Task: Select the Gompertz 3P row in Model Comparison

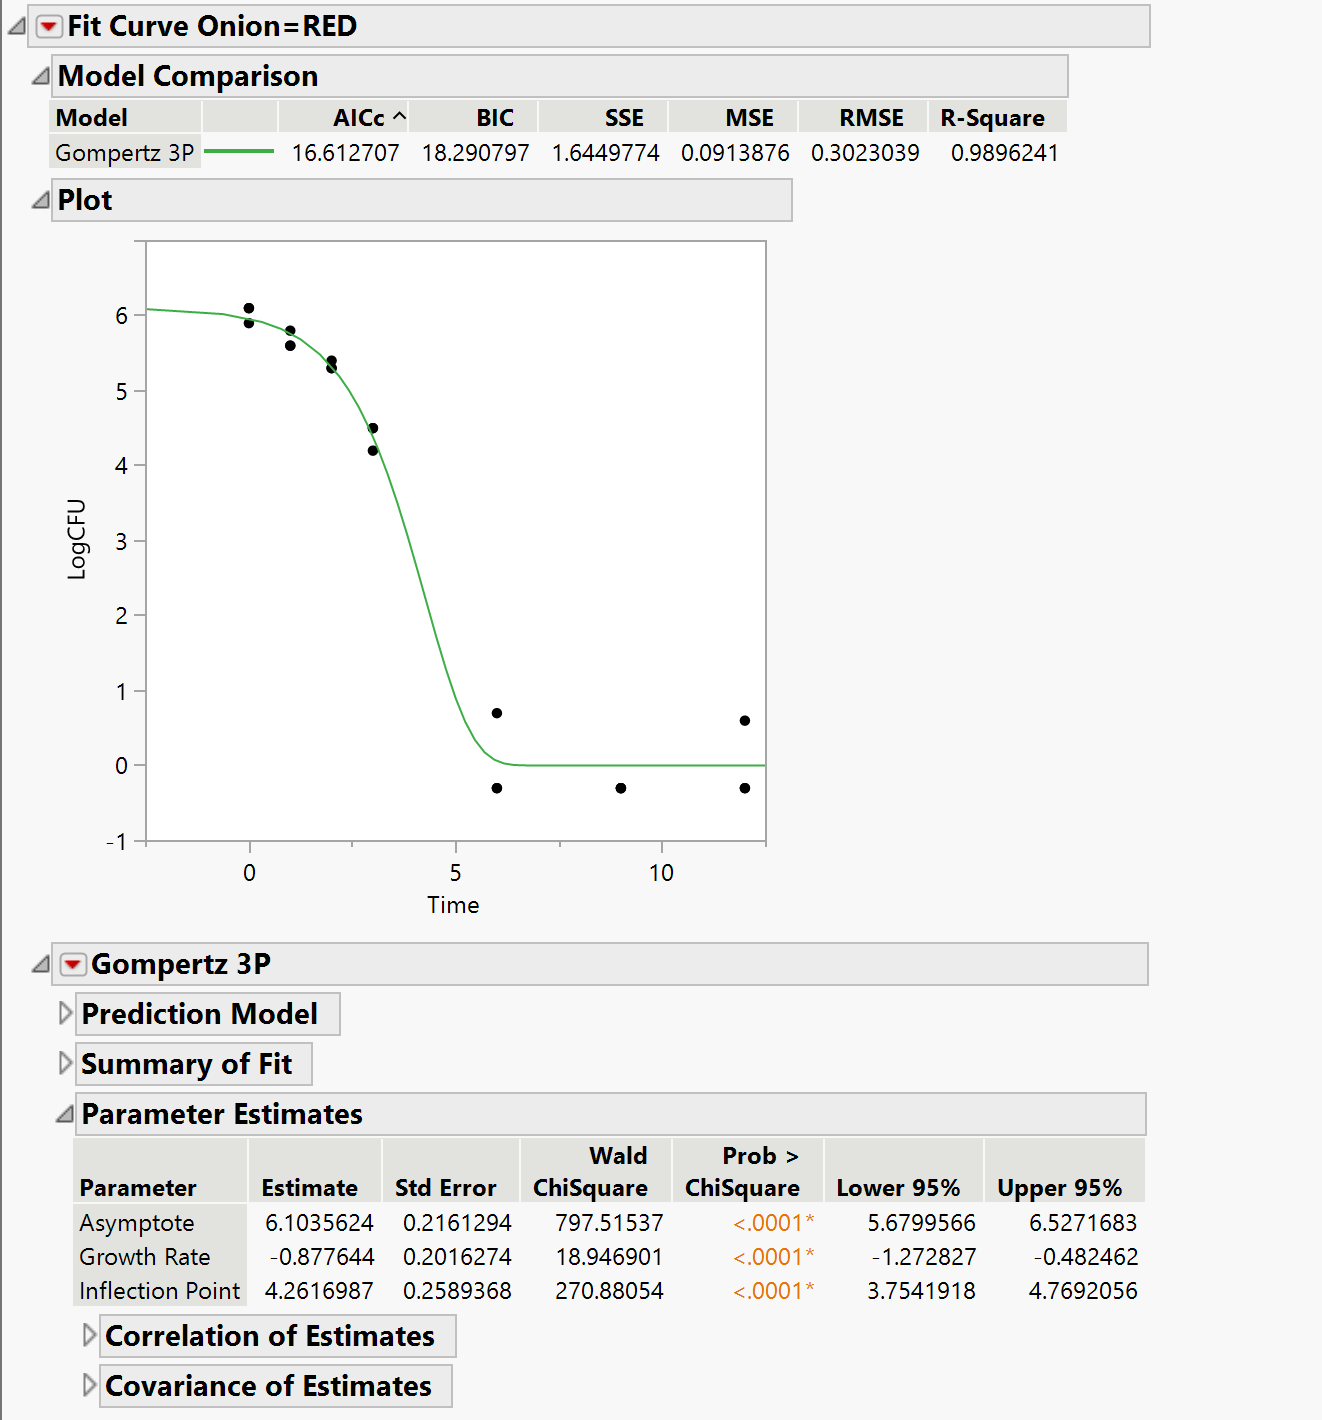Action: 124,152
